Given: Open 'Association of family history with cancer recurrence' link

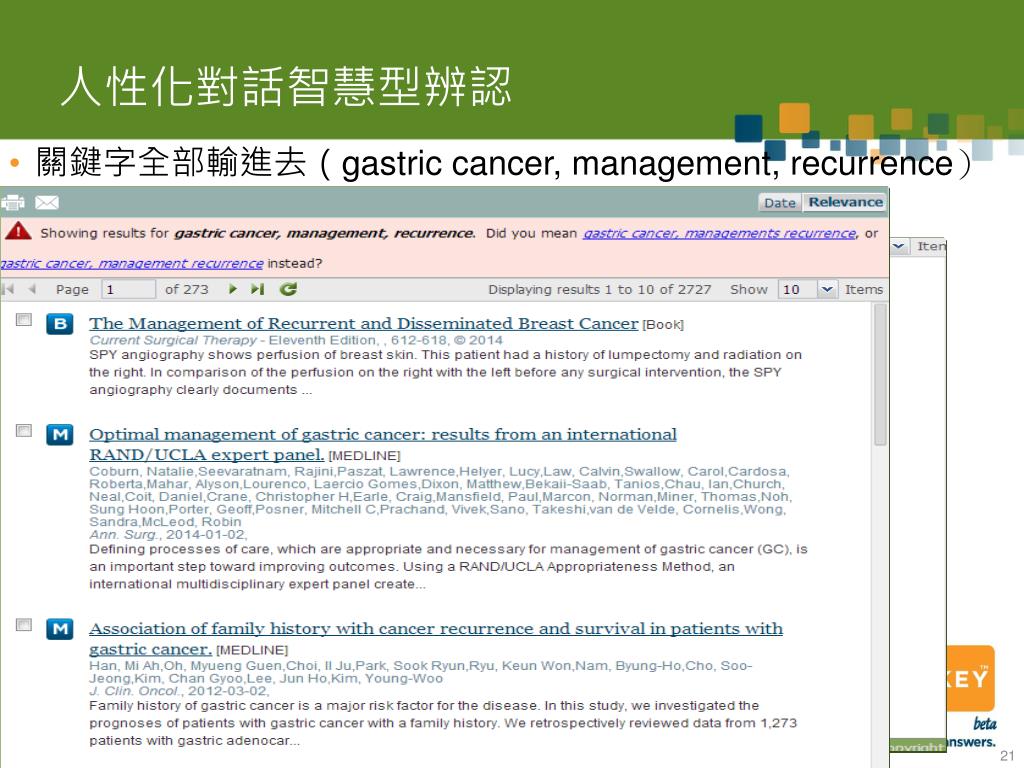Looking at the screenshot, I should (x=436, y=639).
